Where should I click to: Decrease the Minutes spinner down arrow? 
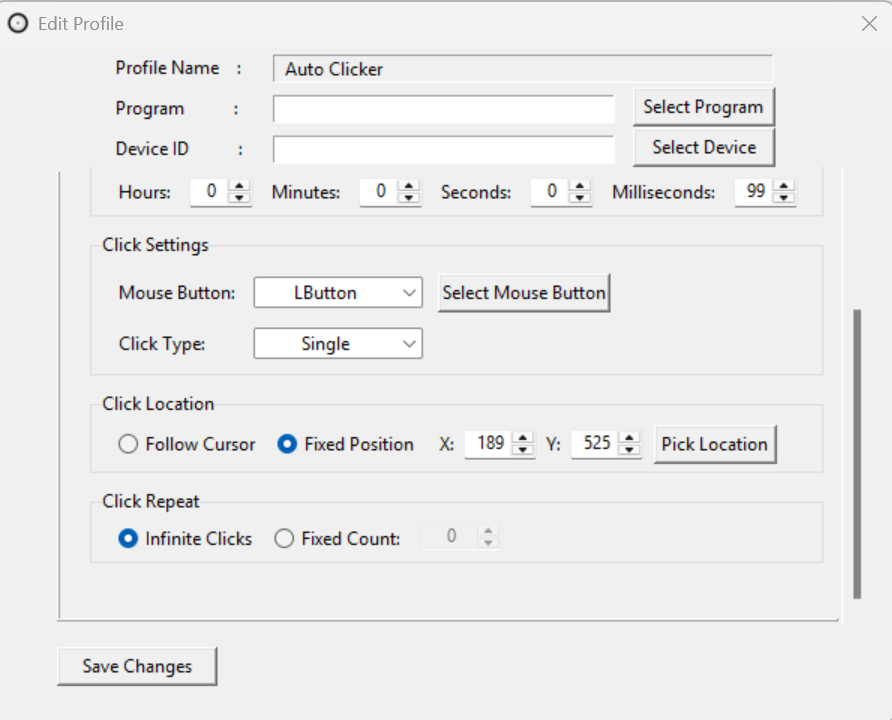click(408, 197)
